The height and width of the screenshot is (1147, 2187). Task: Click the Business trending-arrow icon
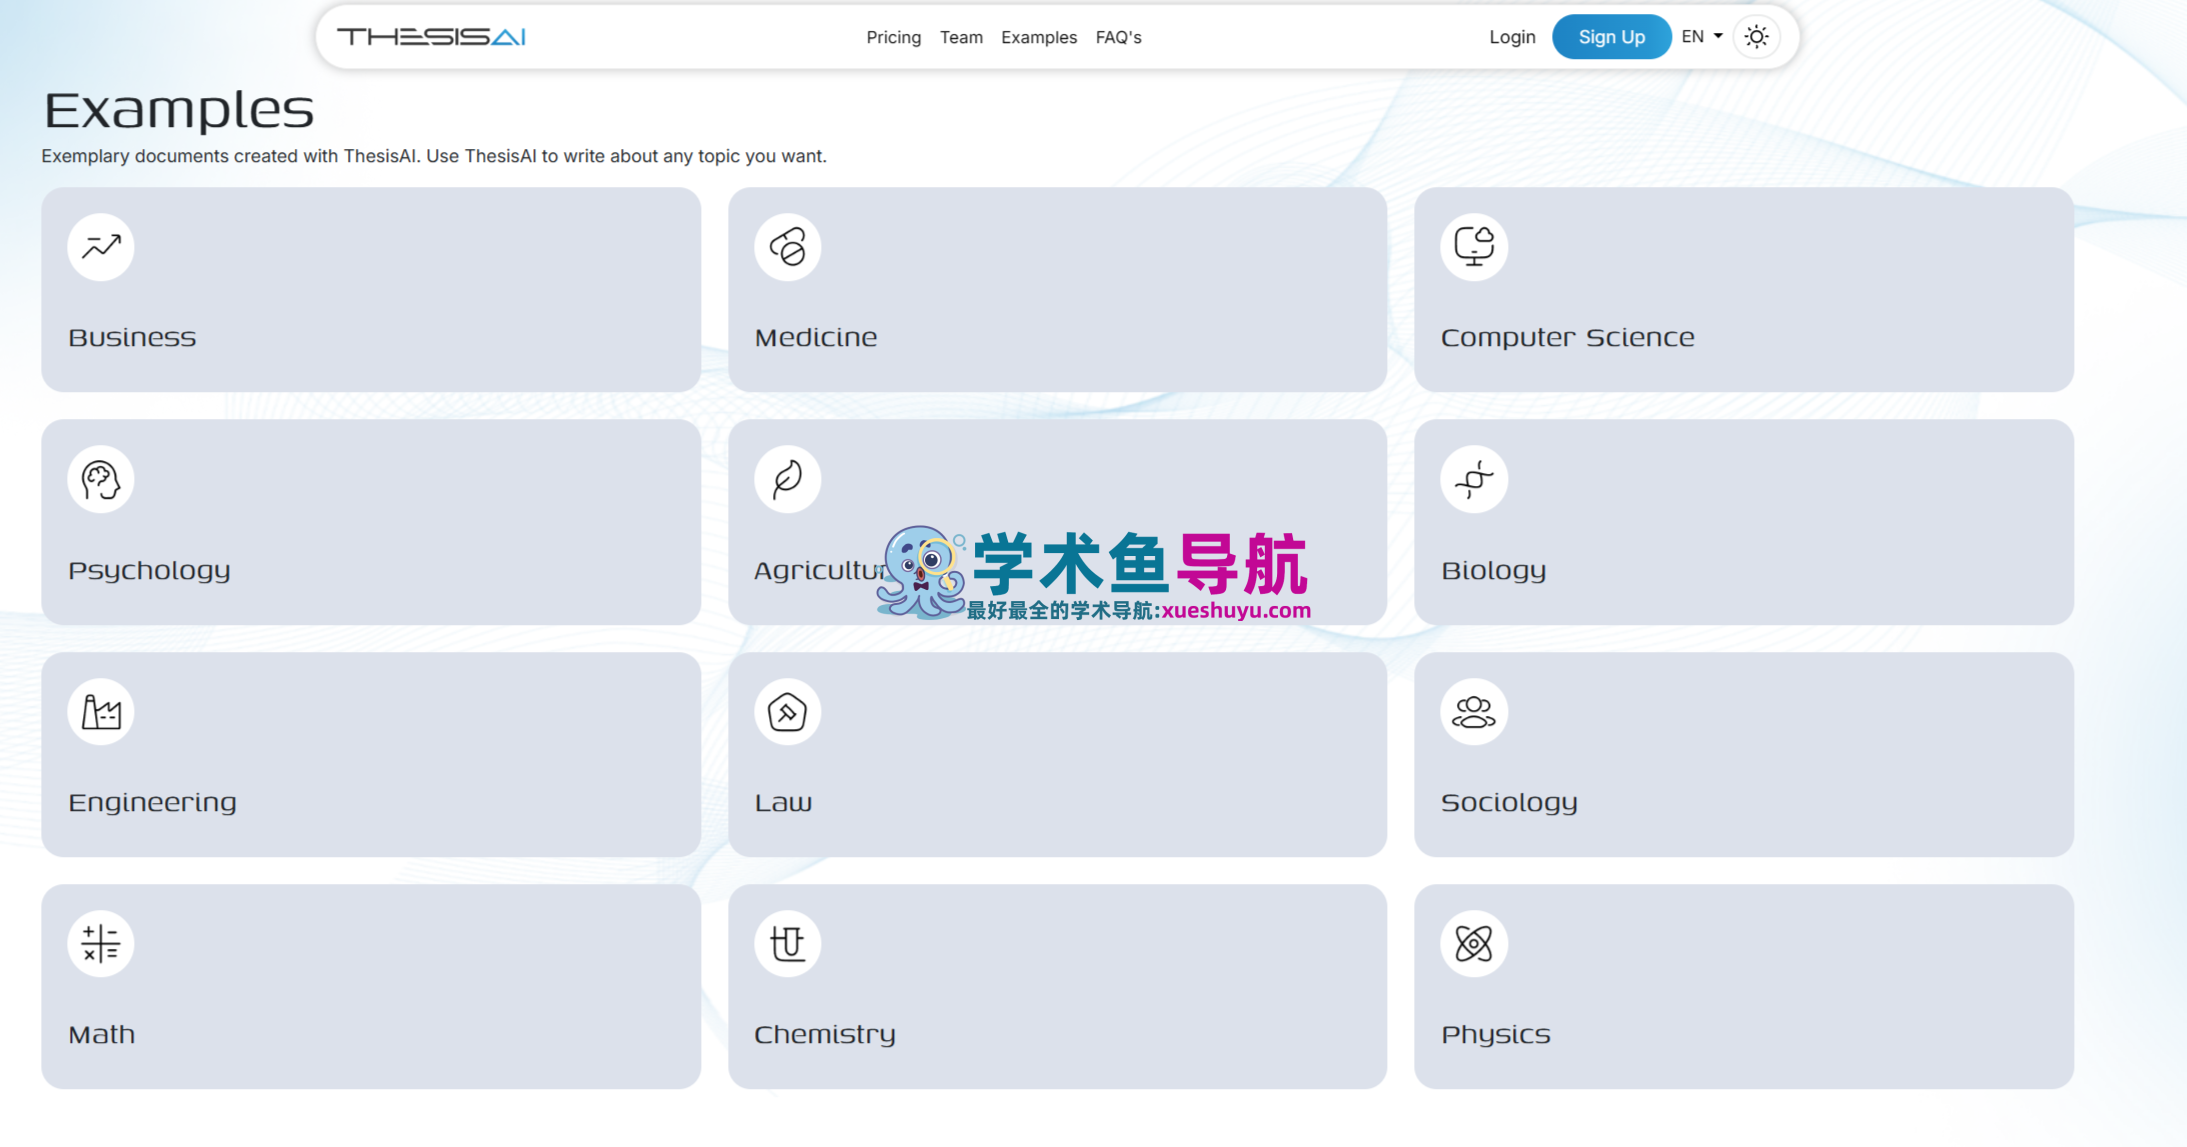(101, 247)
